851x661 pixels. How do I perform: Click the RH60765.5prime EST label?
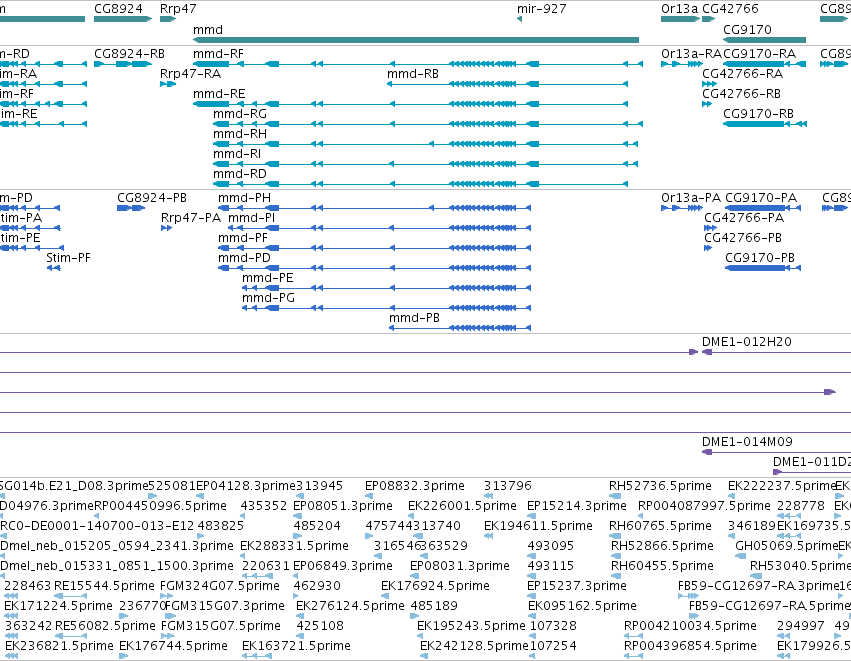660,526
